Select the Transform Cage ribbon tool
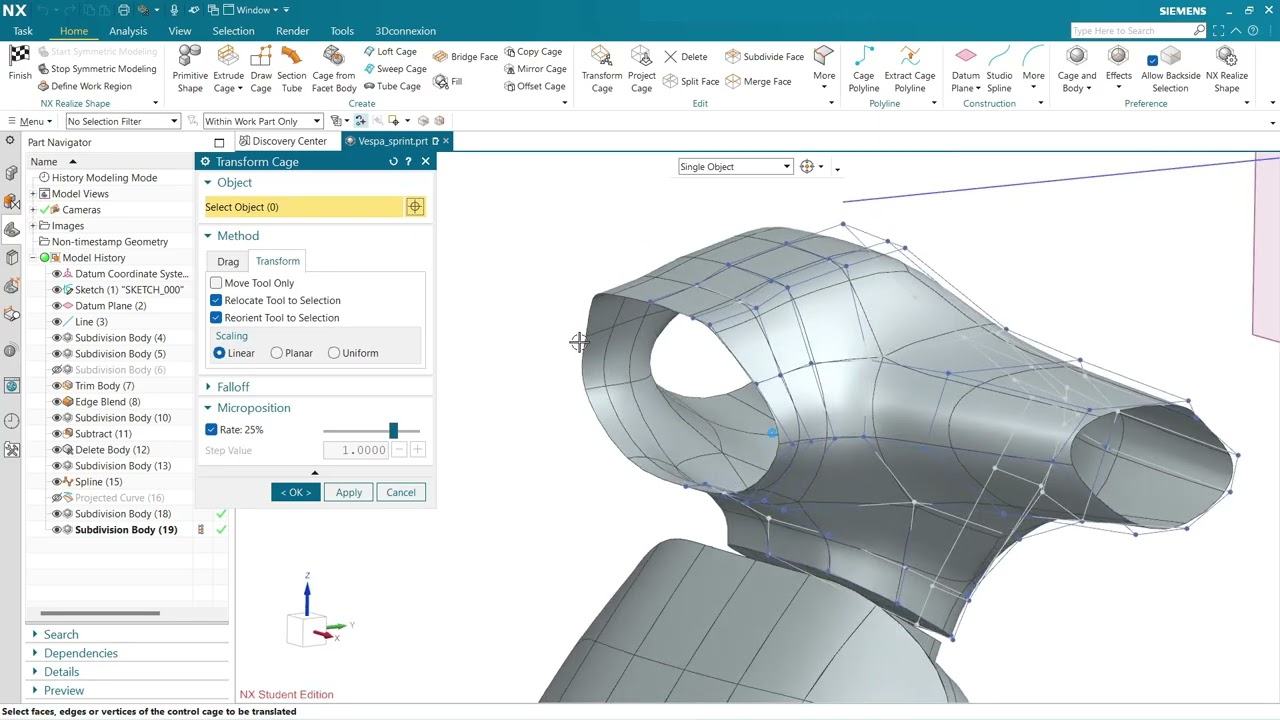 pyautogui.click(x=602, y=68)
